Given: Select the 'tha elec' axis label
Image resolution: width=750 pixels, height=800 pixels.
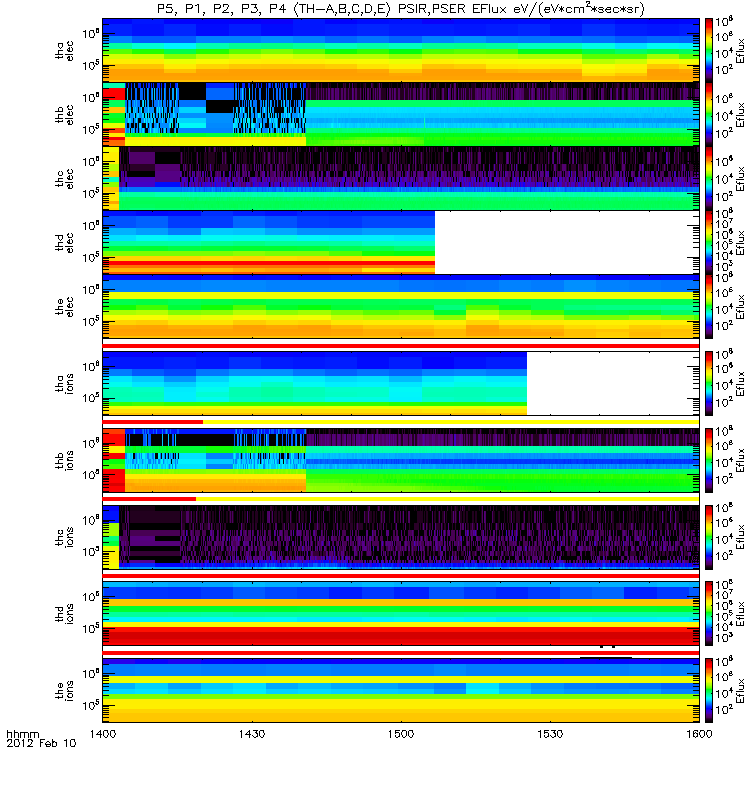Looking at the screenshot, I should (65, 51).
